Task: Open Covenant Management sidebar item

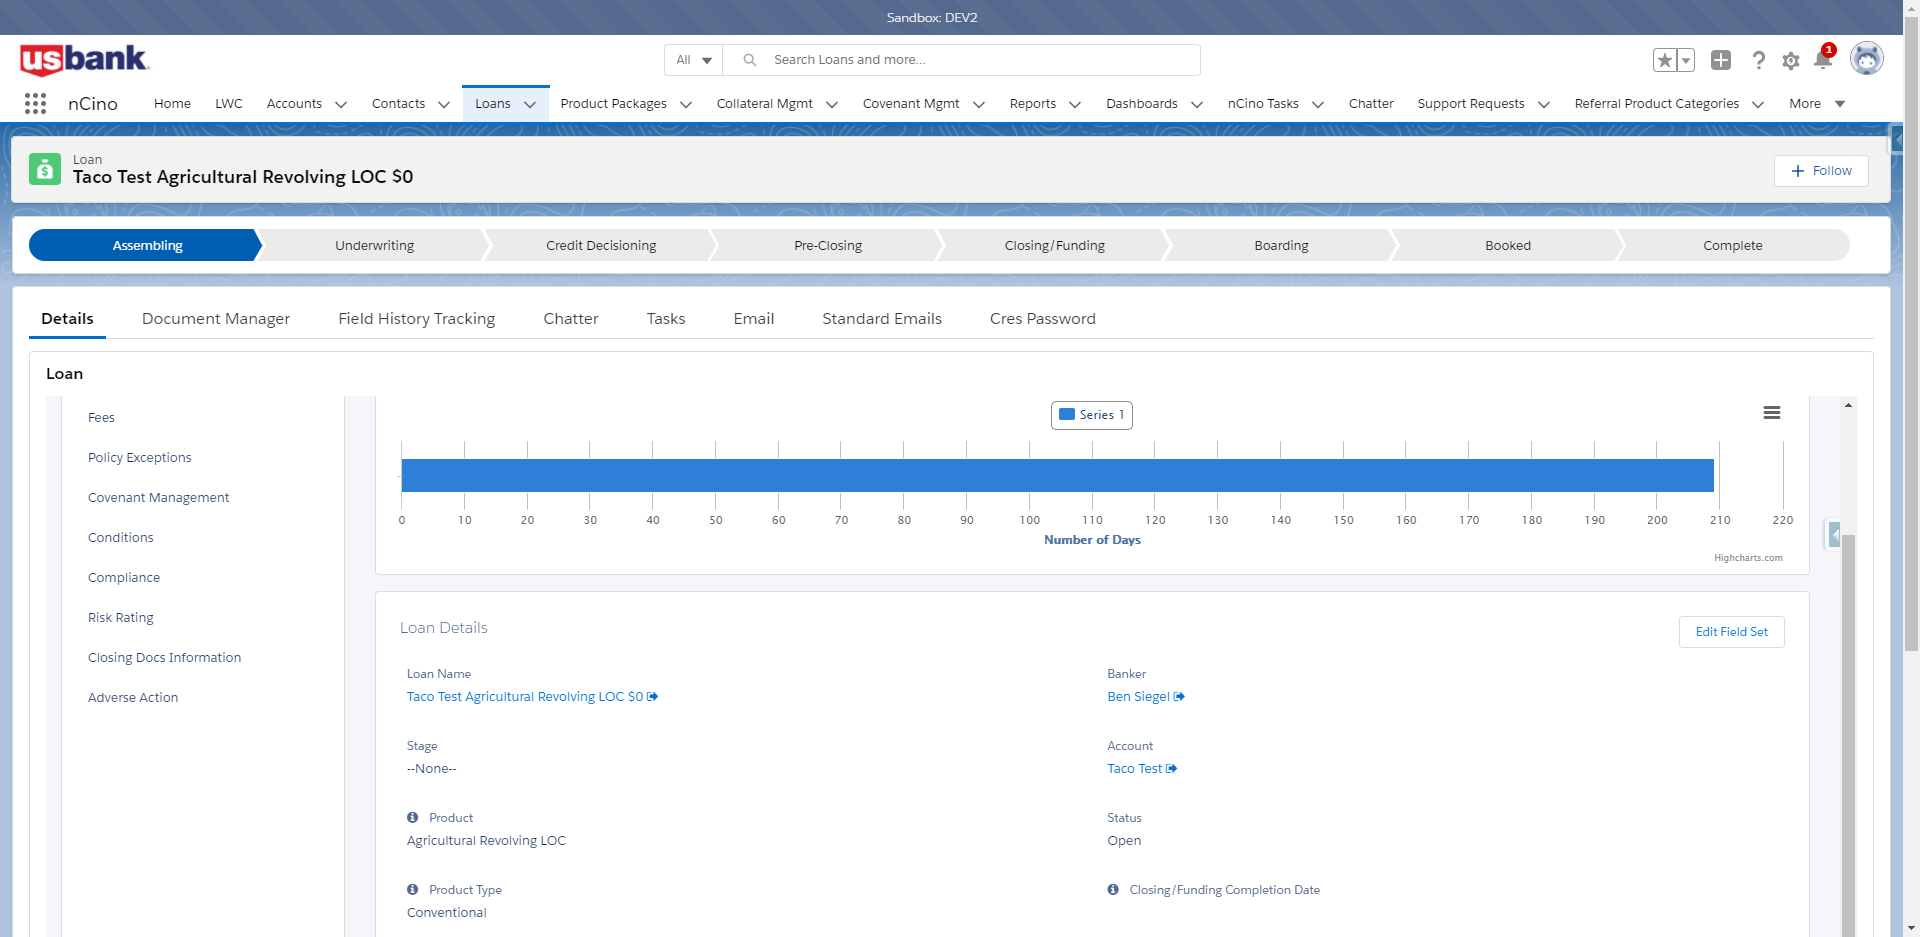Action: (158, 498)
